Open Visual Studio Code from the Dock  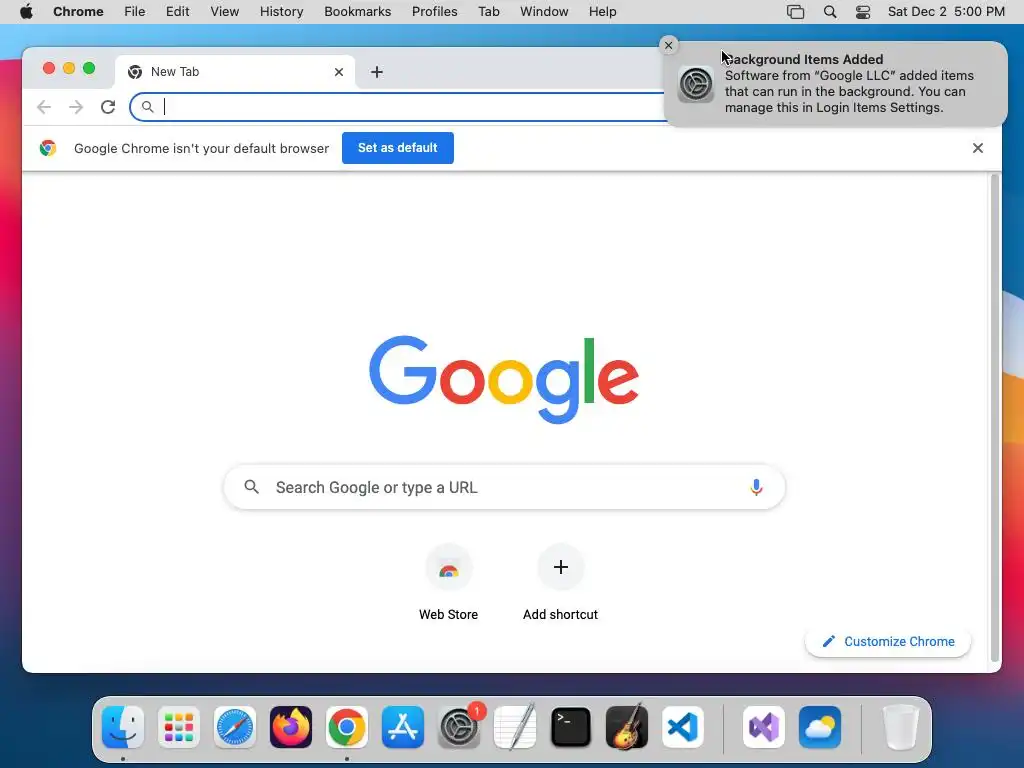tap(683, 727)
